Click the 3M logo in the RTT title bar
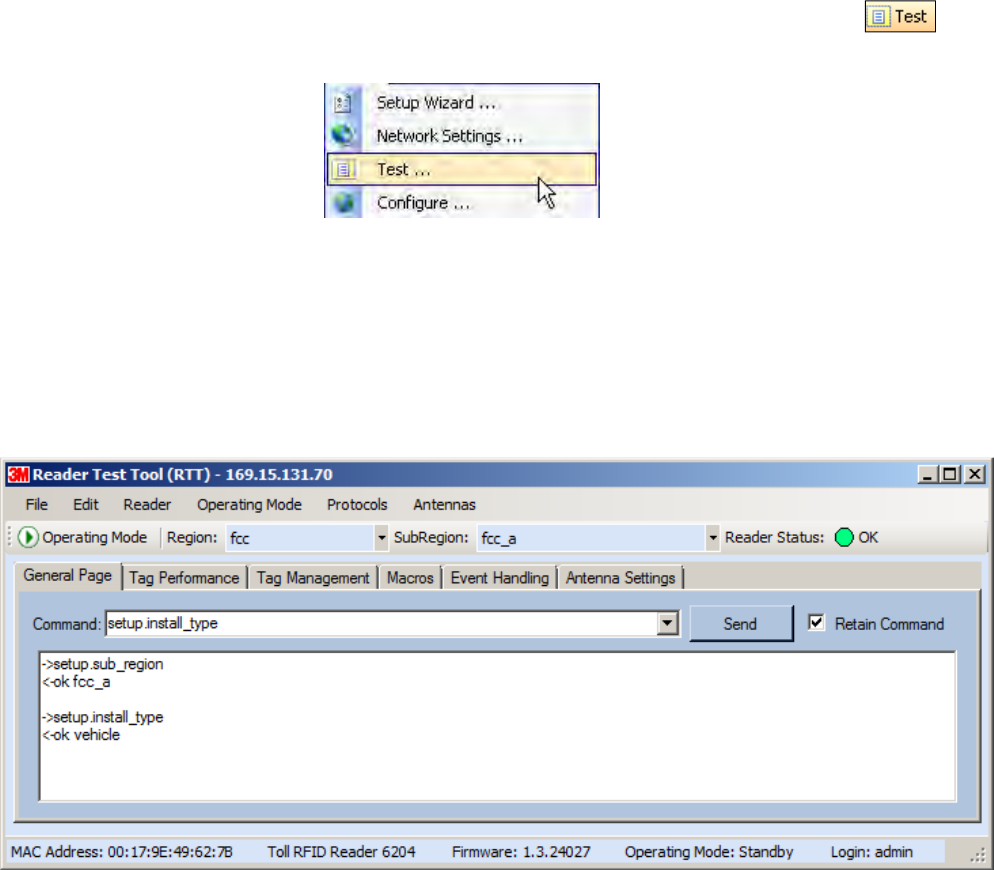994x870 pixels. (18, 474)
